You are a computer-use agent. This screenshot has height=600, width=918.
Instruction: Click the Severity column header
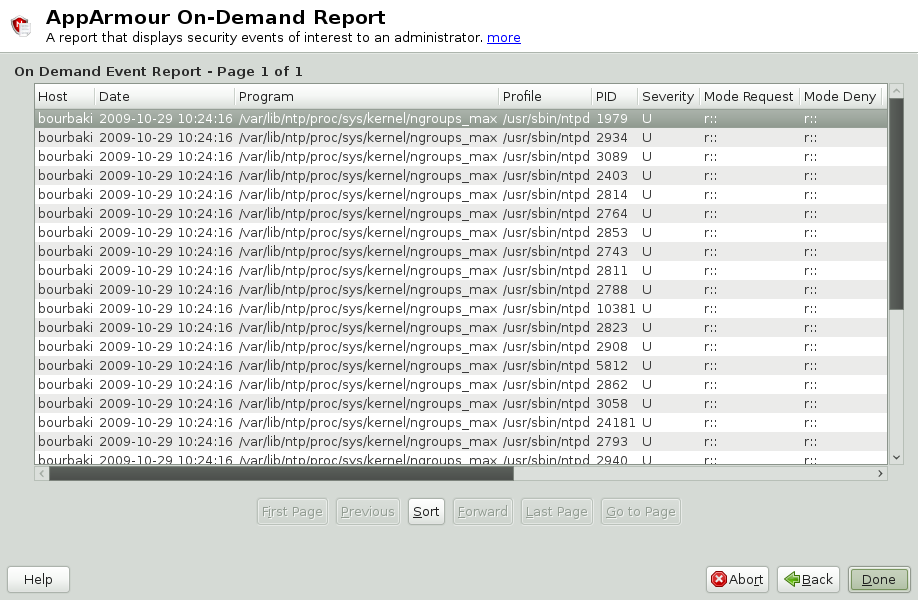[667, 96]
